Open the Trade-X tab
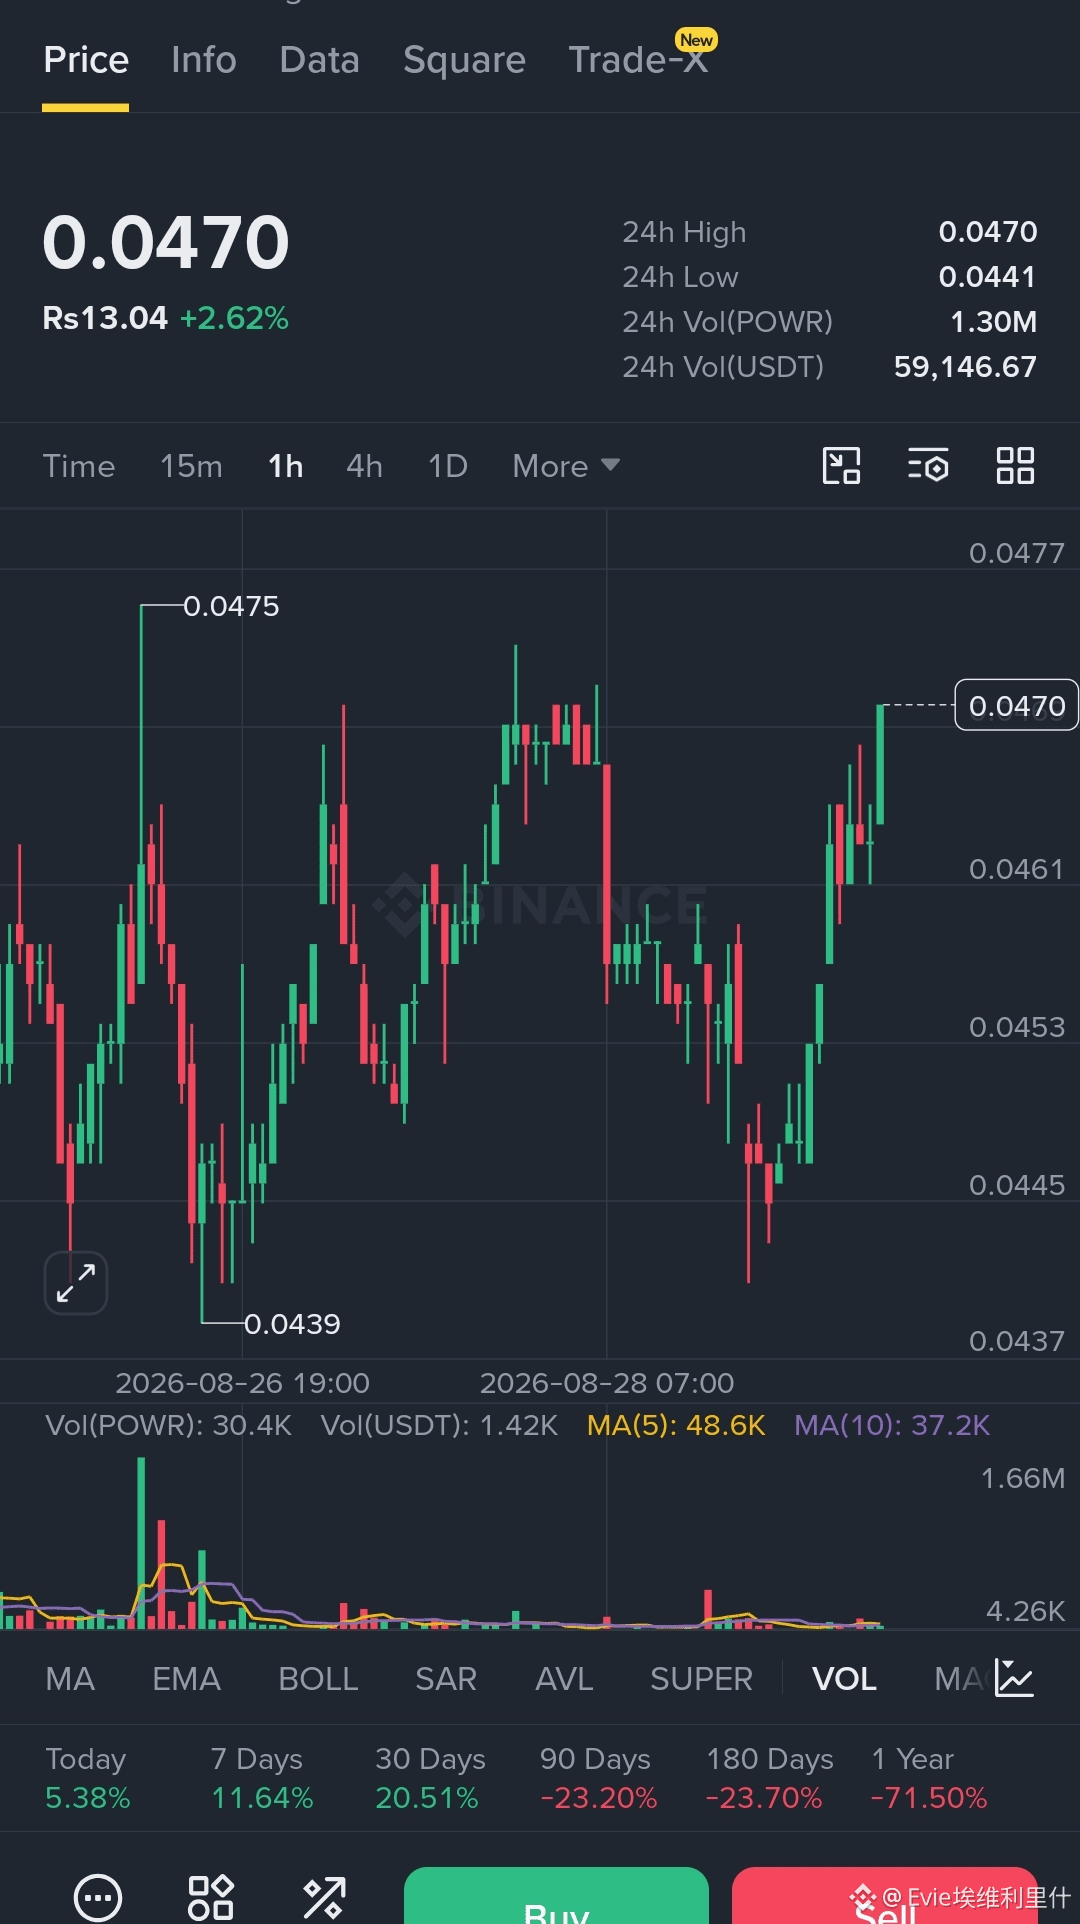This screenshot has width=1080, height=1924. click(638, 60)
